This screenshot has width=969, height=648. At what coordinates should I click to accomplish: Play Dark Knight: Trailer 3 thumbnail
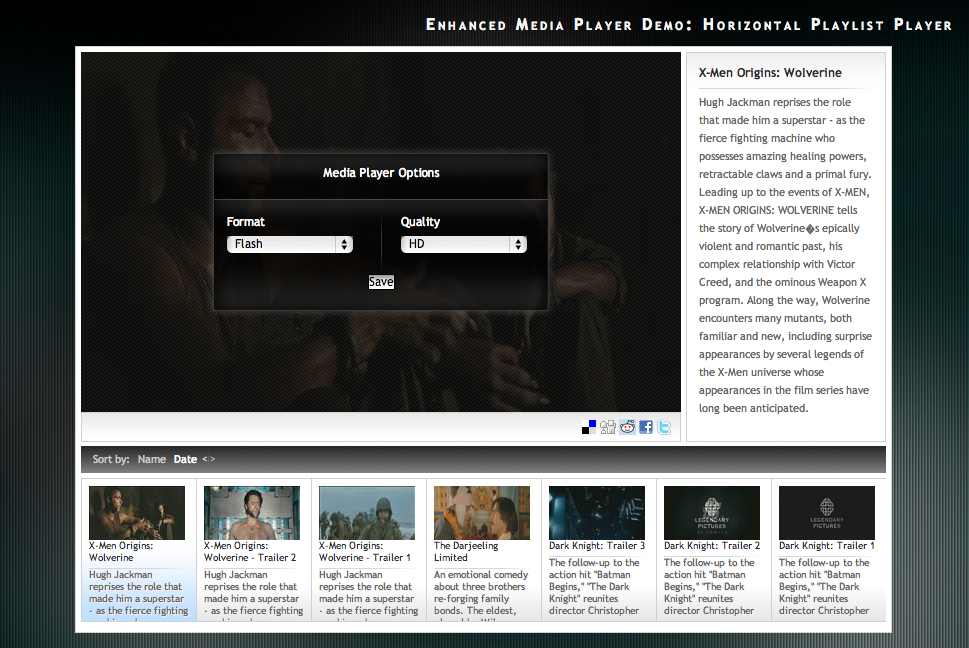click(x=597, y=513)
